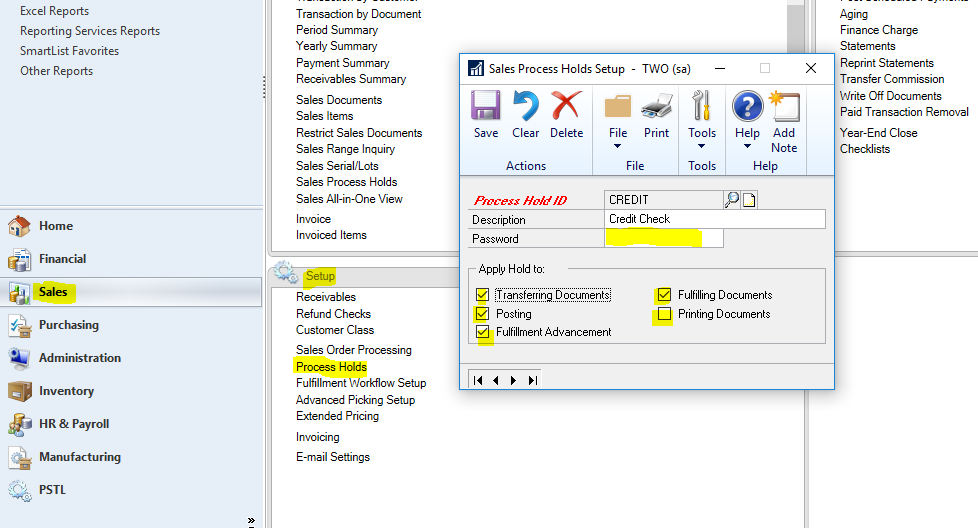The image size is (978, 528).
Task: Open Advanced Picking Setup link
Action: click(x=356, y=400)
